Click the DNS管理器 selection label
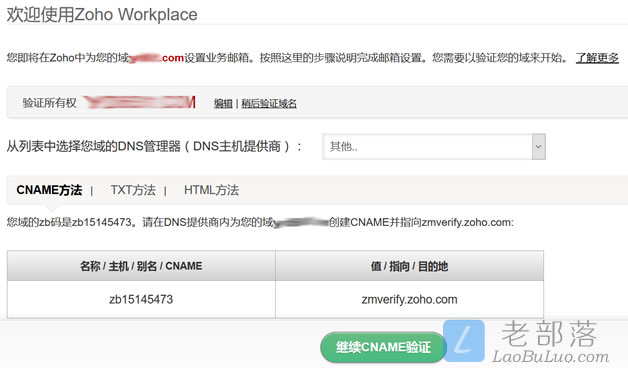This screenshot has height=368, width=628. 154,146
